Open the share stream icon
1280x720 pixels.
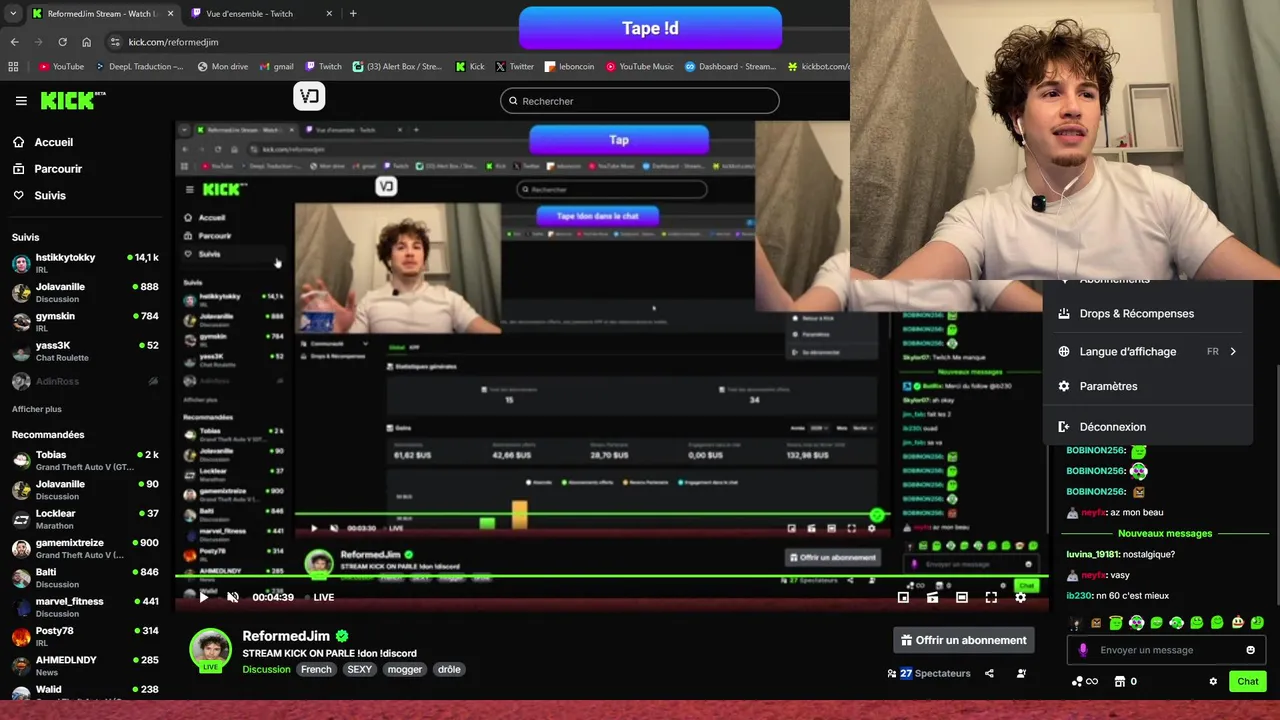989,673
